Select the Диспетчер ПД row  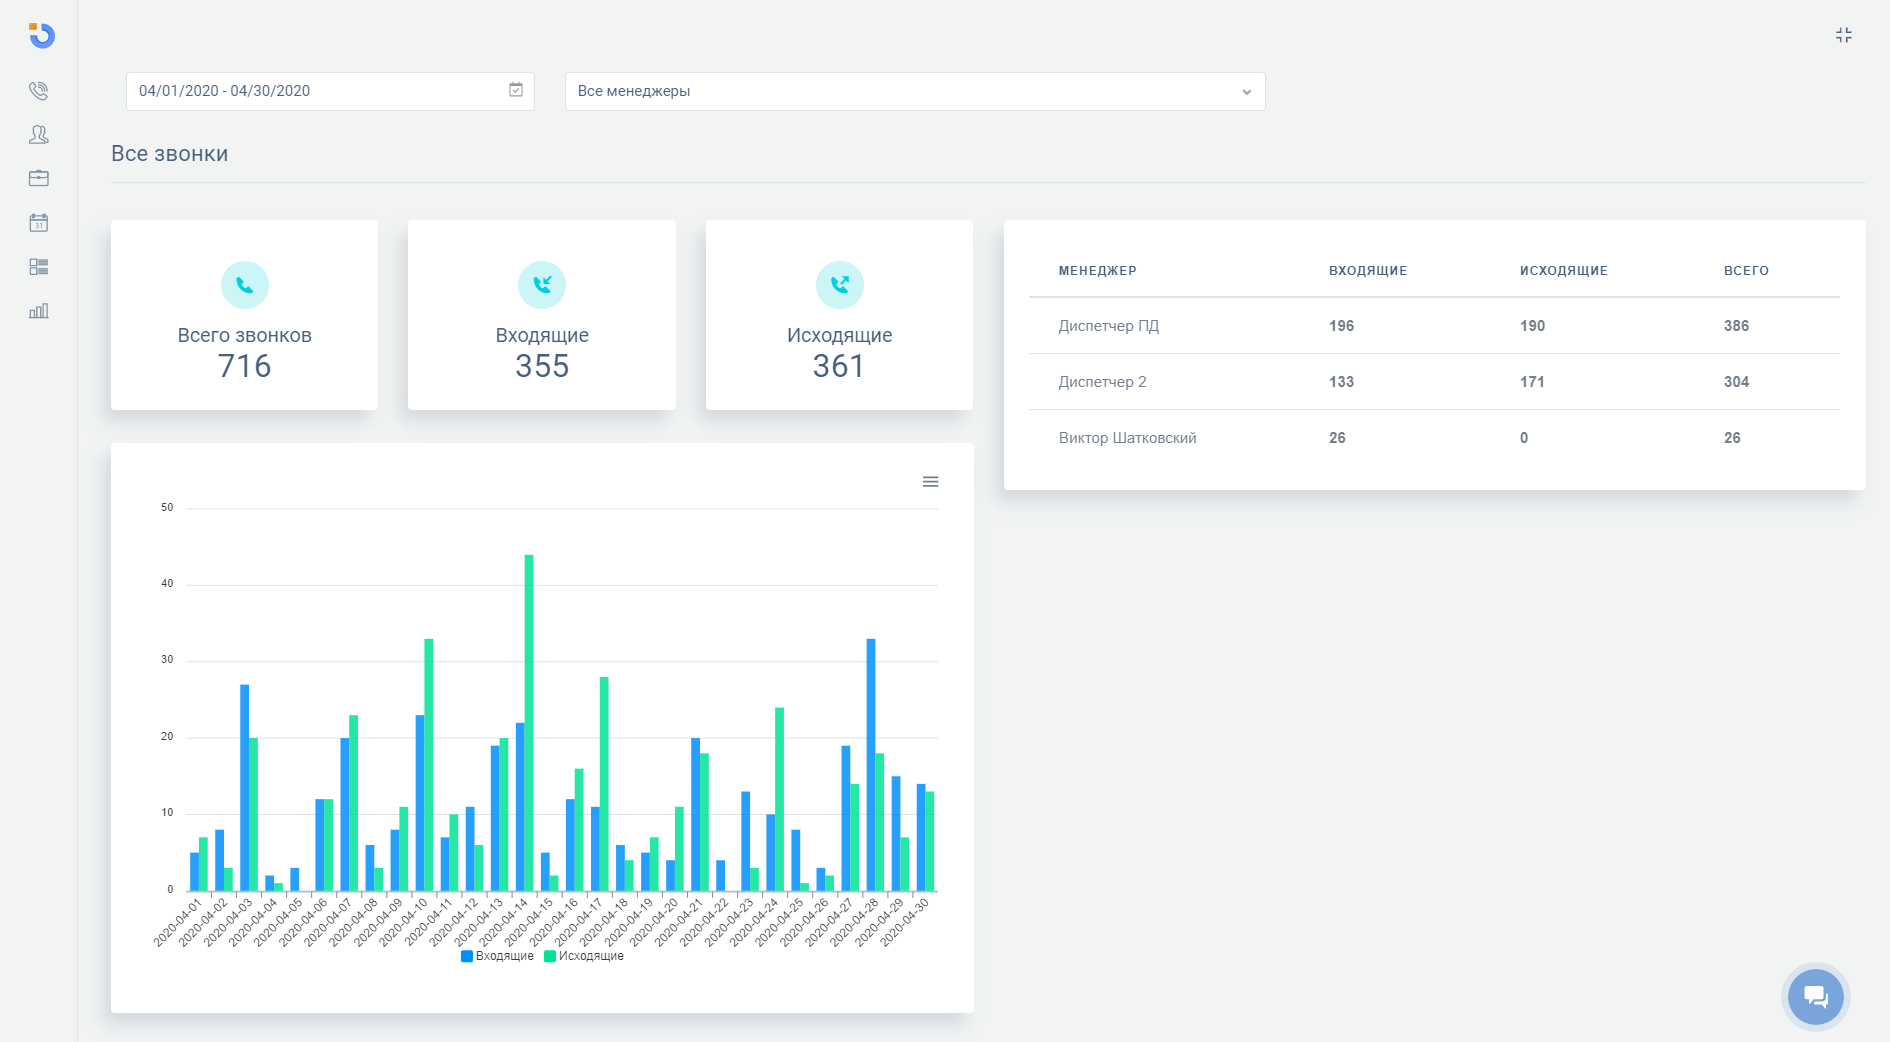click(x=1108, y=326)
